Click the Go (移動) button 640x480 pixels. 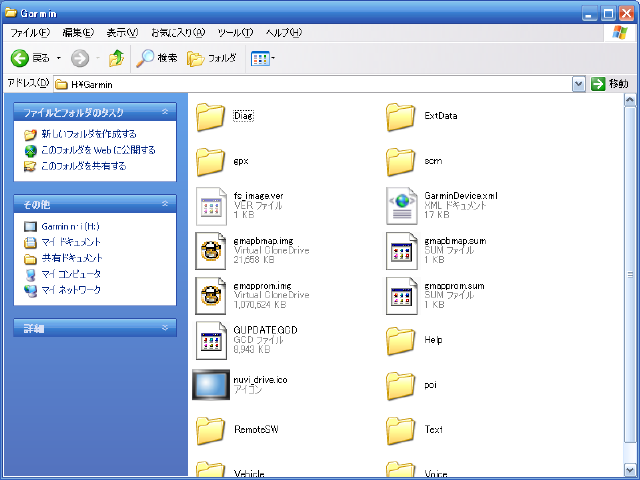click(610, 84)
